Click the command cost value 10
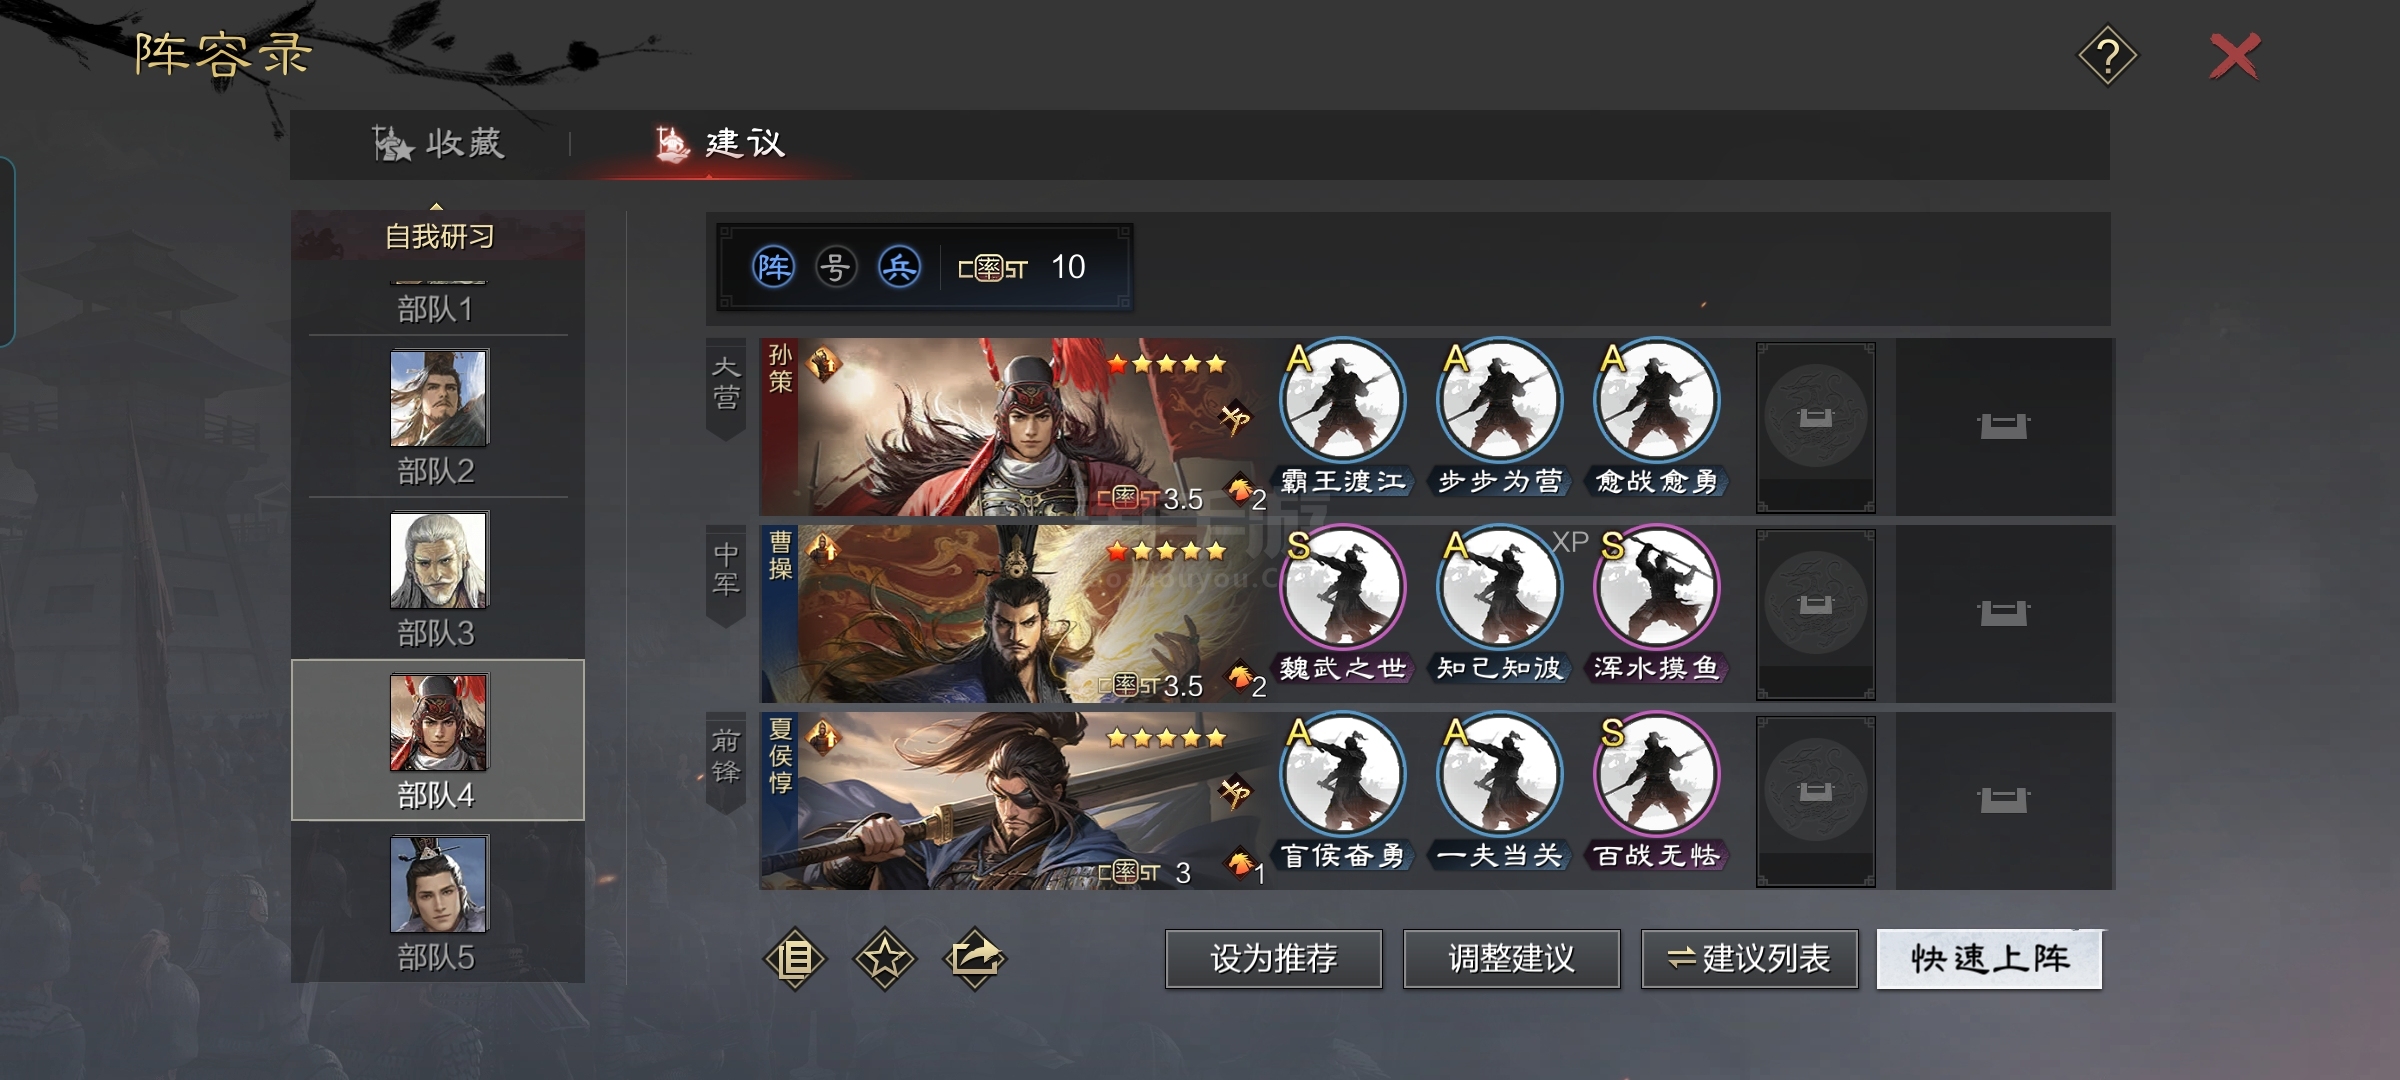 tap(1068, 267)
